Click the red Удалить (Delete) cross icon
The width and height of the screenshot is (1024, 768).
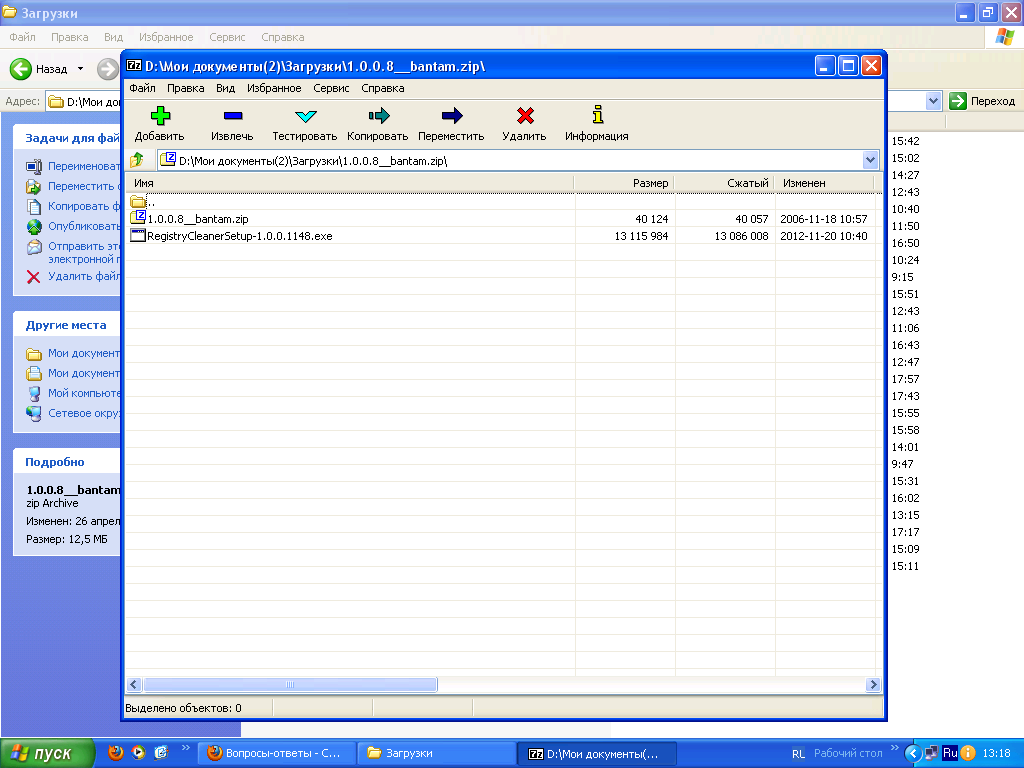pos(525,116)
